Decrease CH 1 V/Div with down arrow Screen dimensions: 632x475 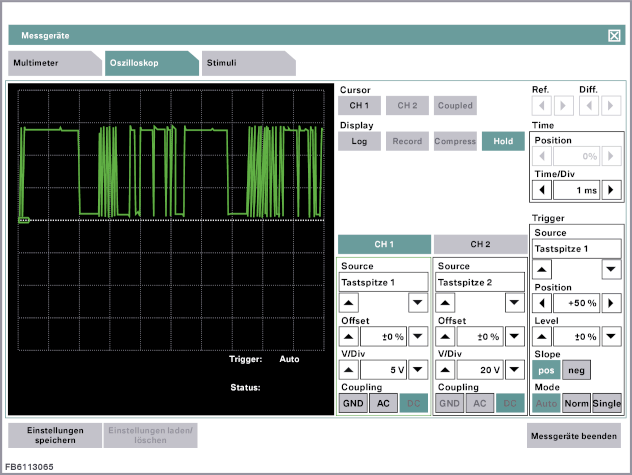pos(418,370)
